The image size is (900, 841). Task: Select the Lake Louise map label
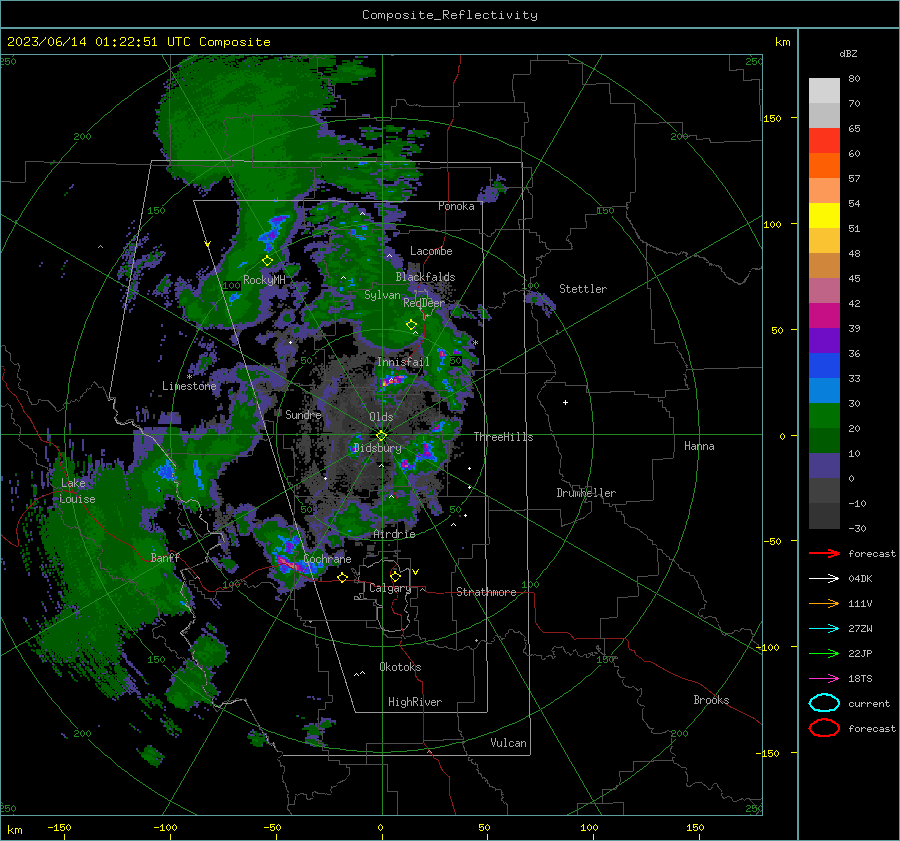[x=77, y=491]
